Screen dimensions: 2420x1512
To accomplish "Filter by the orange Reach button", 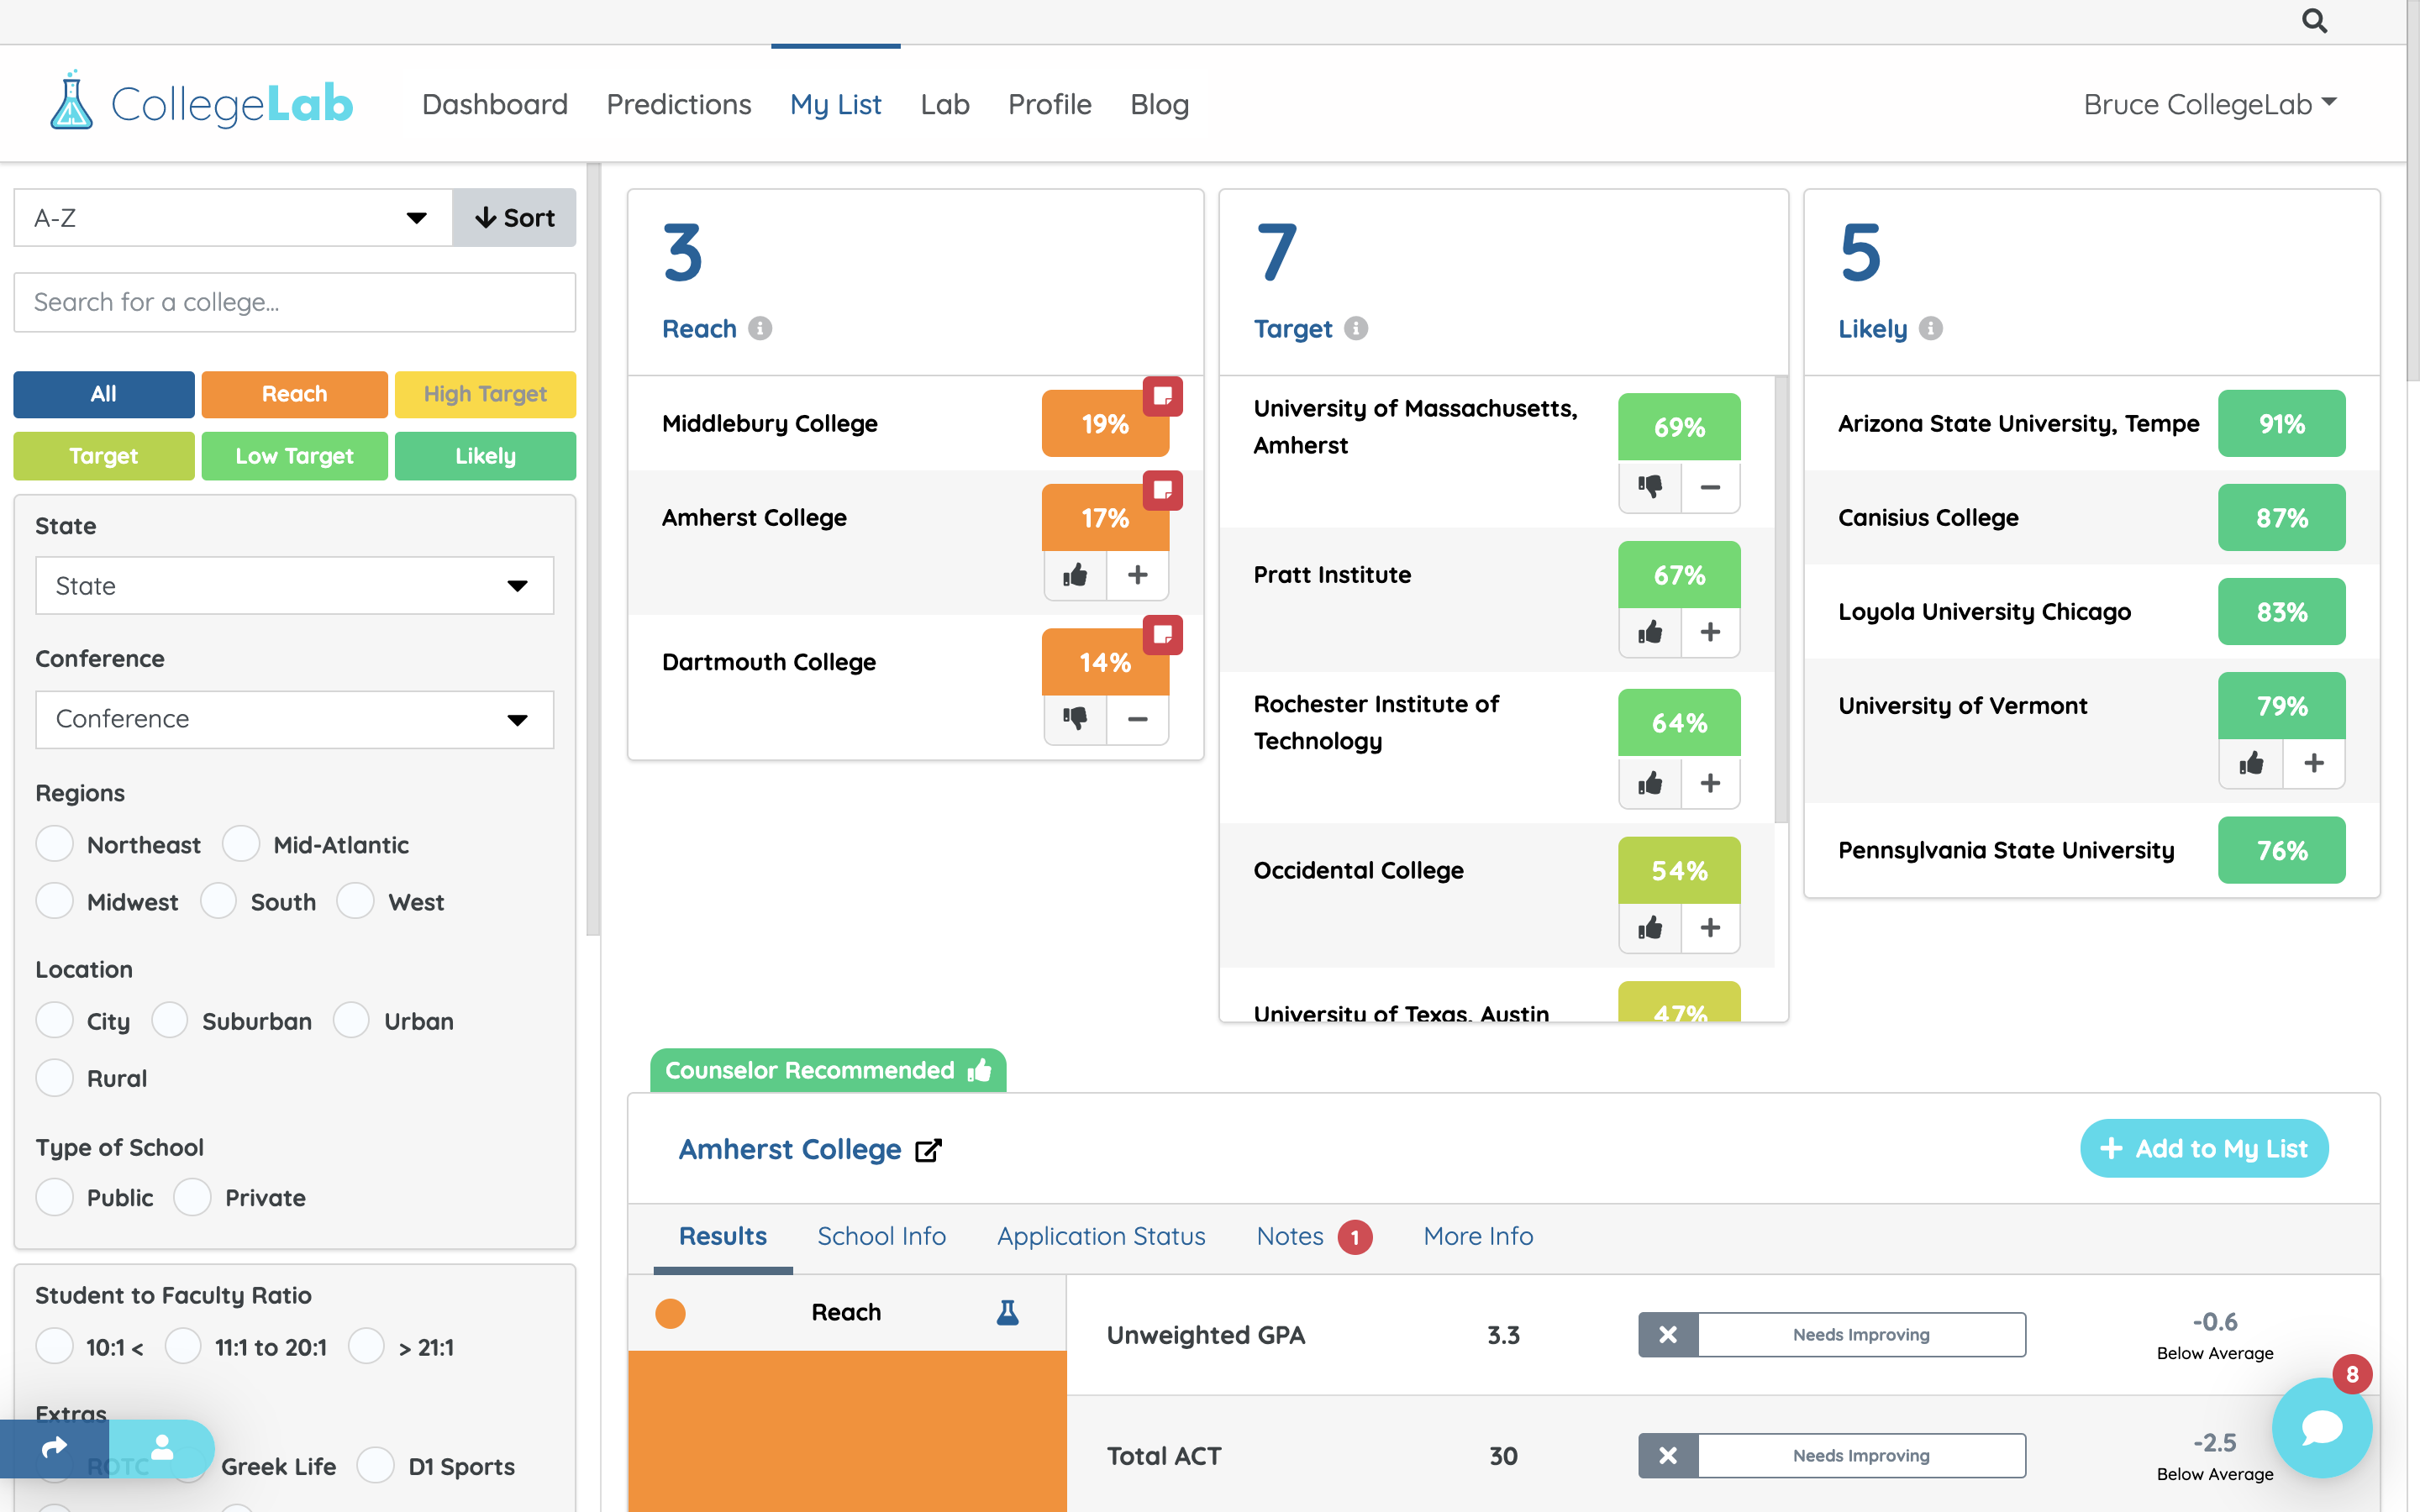I will point(294,394).
